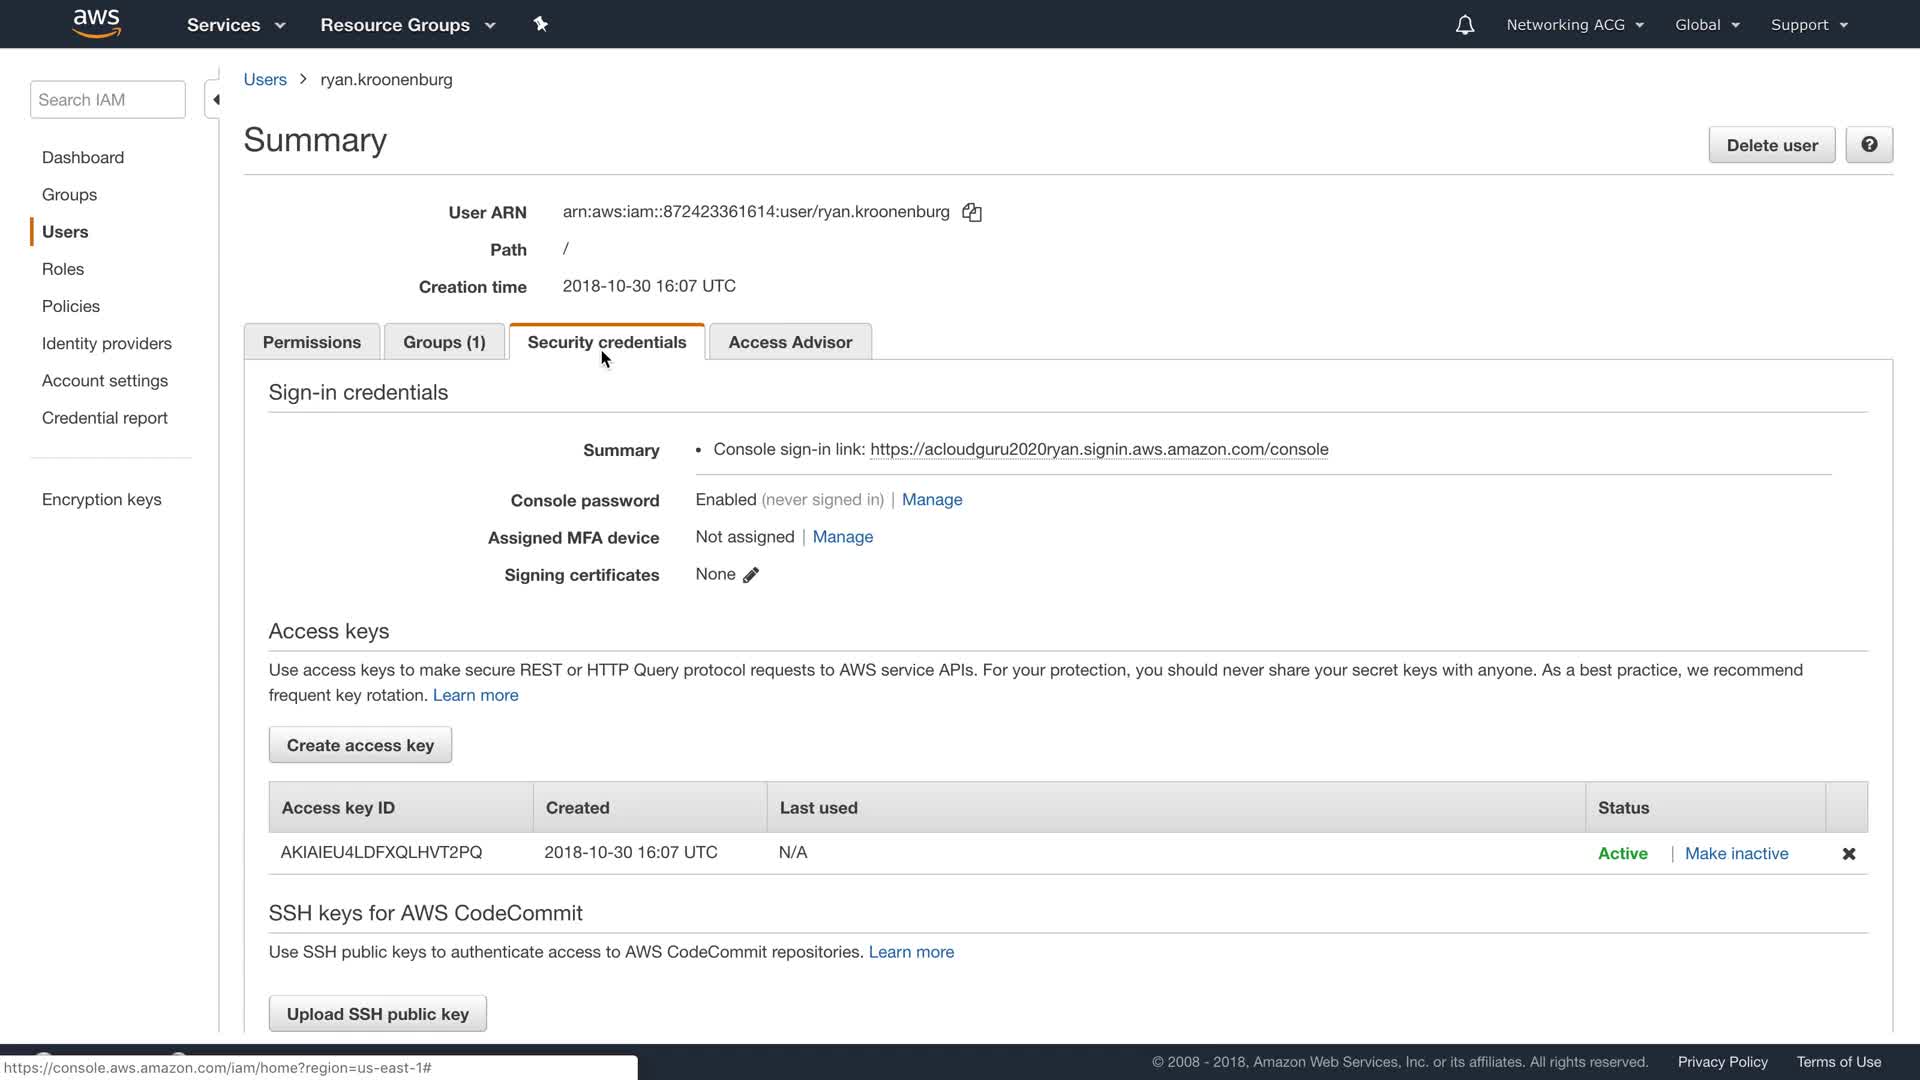Open the notifications bell
This screenshot has height=1080, width=1920.
coord(1464,25)
